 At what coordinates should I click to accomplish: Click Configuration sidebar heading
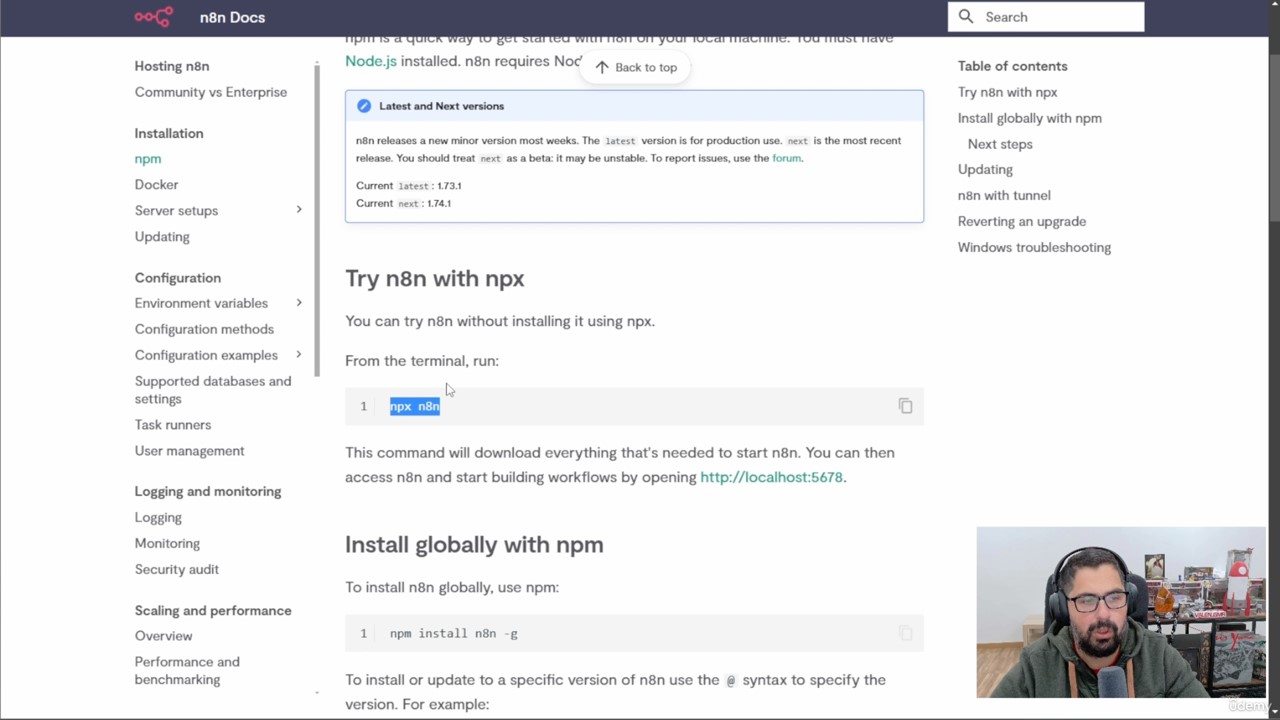click(x=178, y=278)
